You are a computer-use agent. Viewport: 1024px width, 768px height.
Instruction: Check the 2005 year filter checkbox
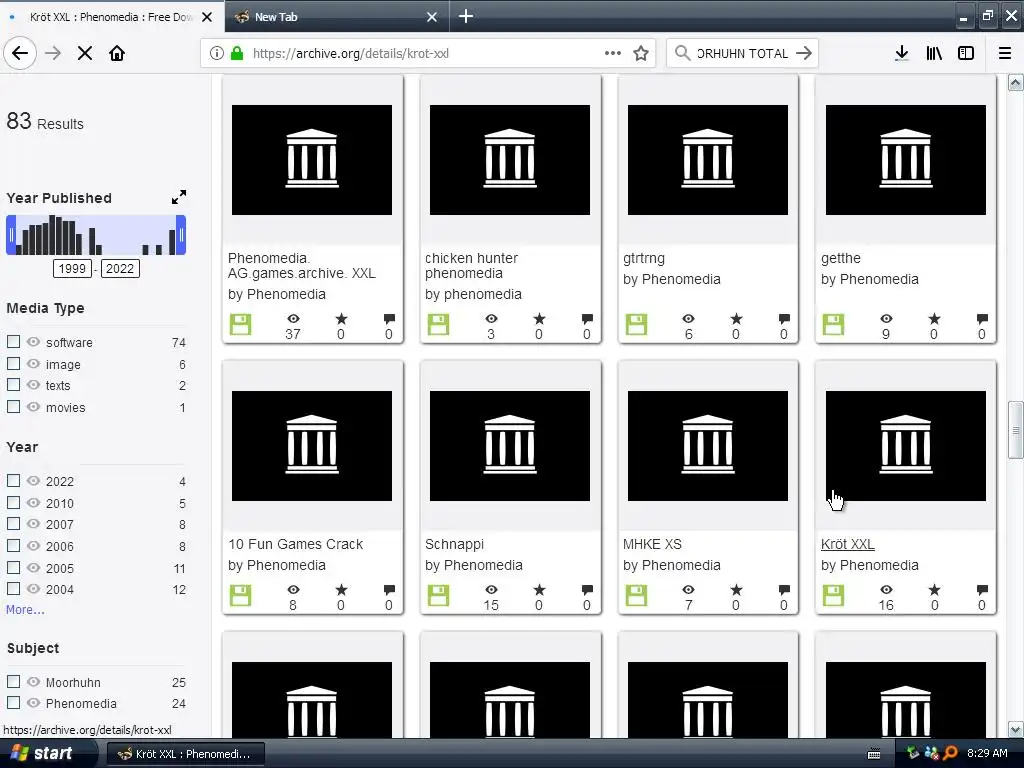[x=13, y=567]
